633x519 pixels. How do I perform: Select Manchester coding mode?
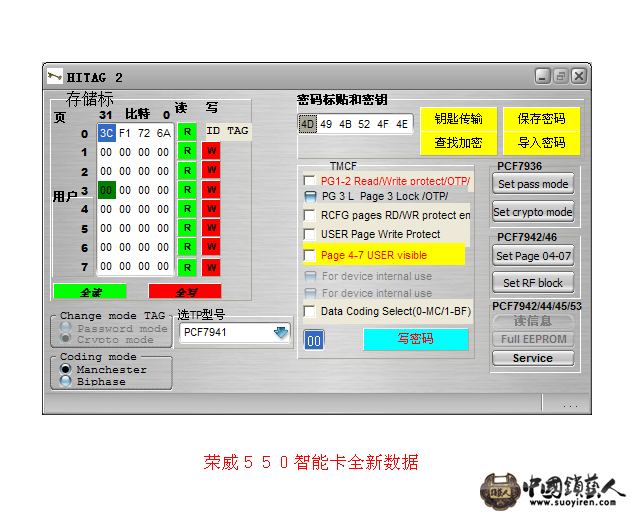[x=65, y=369]
